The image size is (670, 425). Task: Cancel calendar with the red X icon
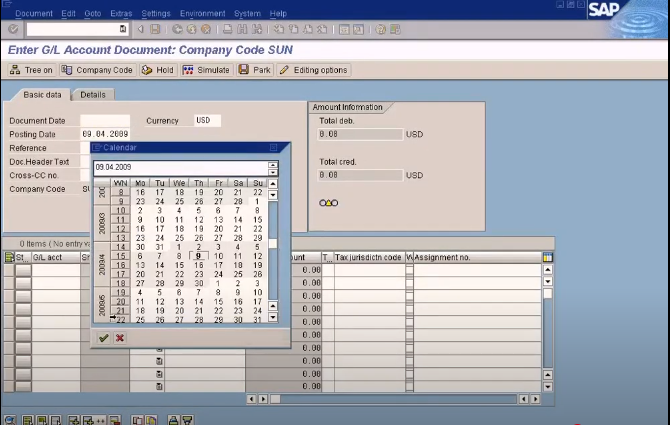120,338
